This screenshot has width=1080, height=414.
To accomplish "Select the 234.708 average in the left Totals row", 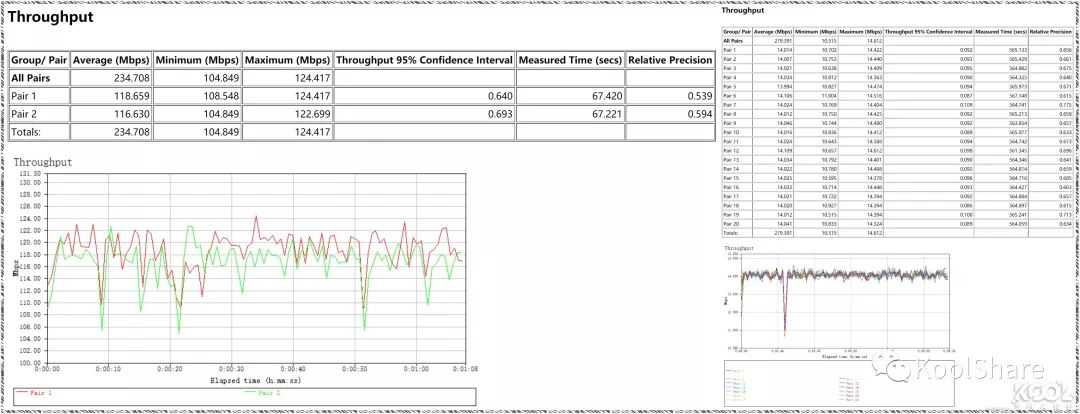I will [132, 132].
